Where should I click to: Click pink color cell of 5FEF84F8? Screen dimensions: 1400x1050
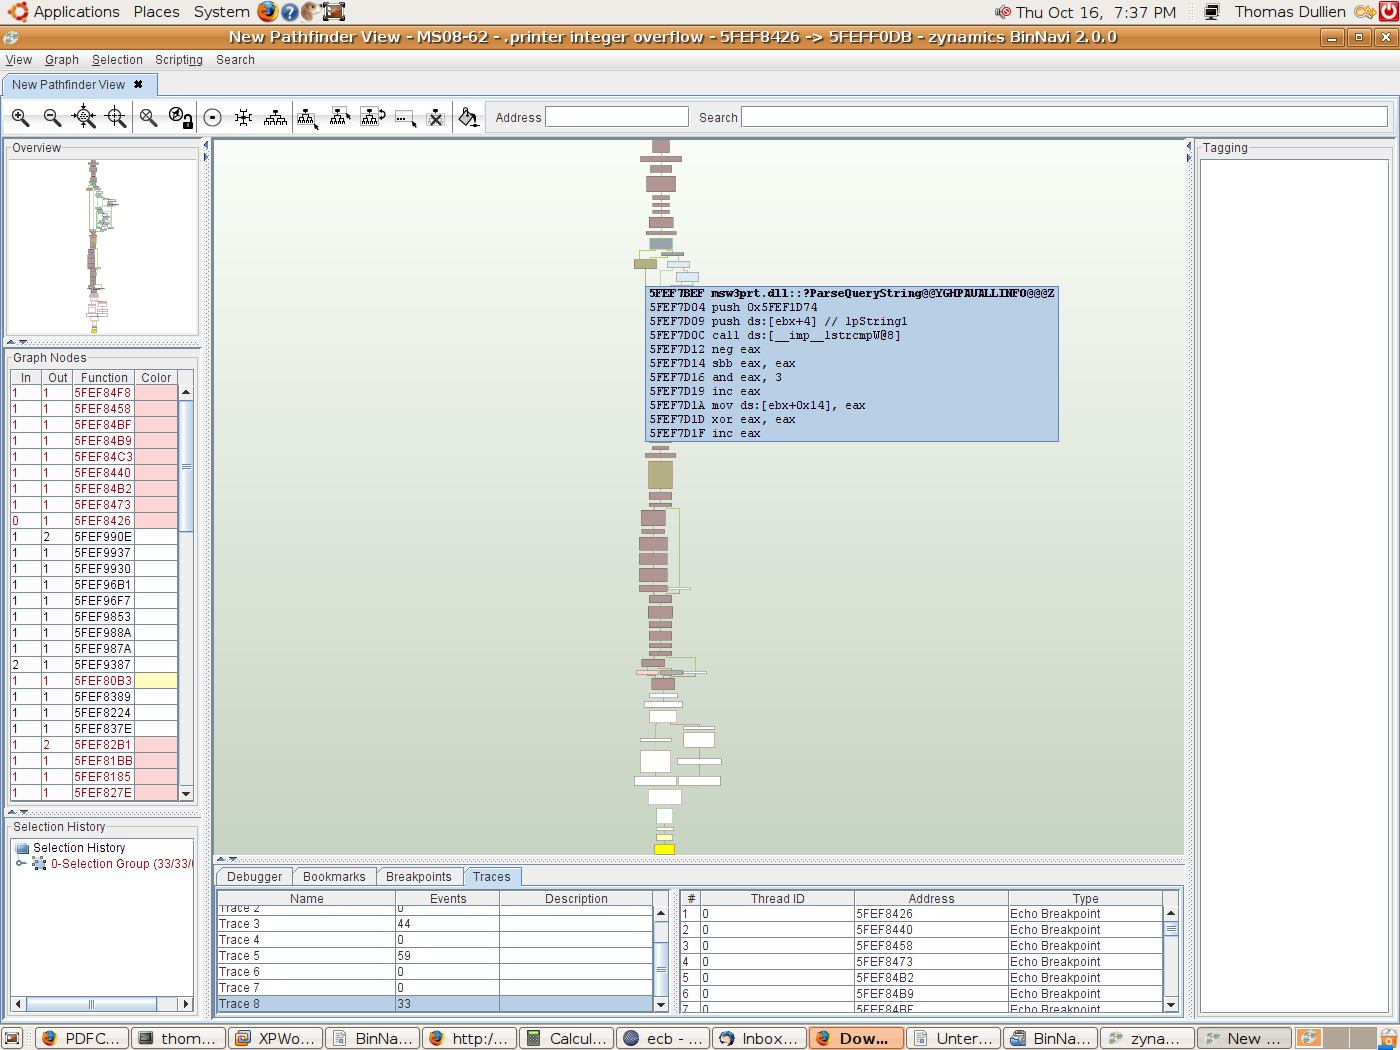[156, 393]
